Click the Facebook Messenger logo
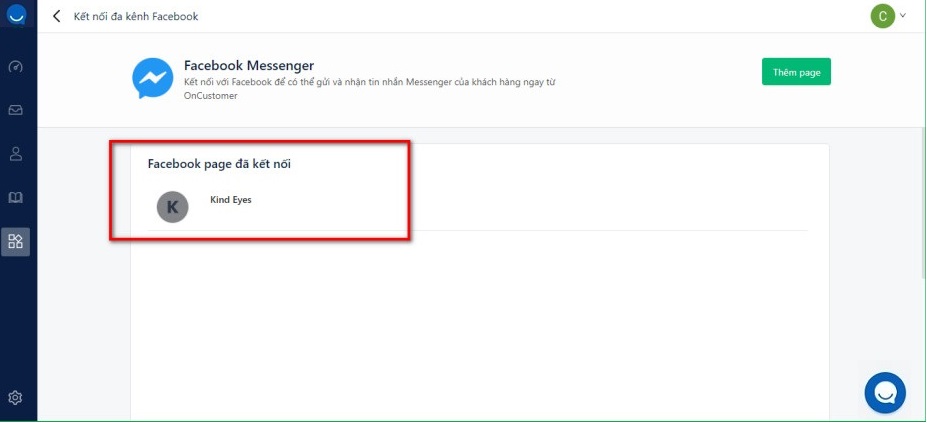Viewport: 927px width, 423px height. (153, 78)
